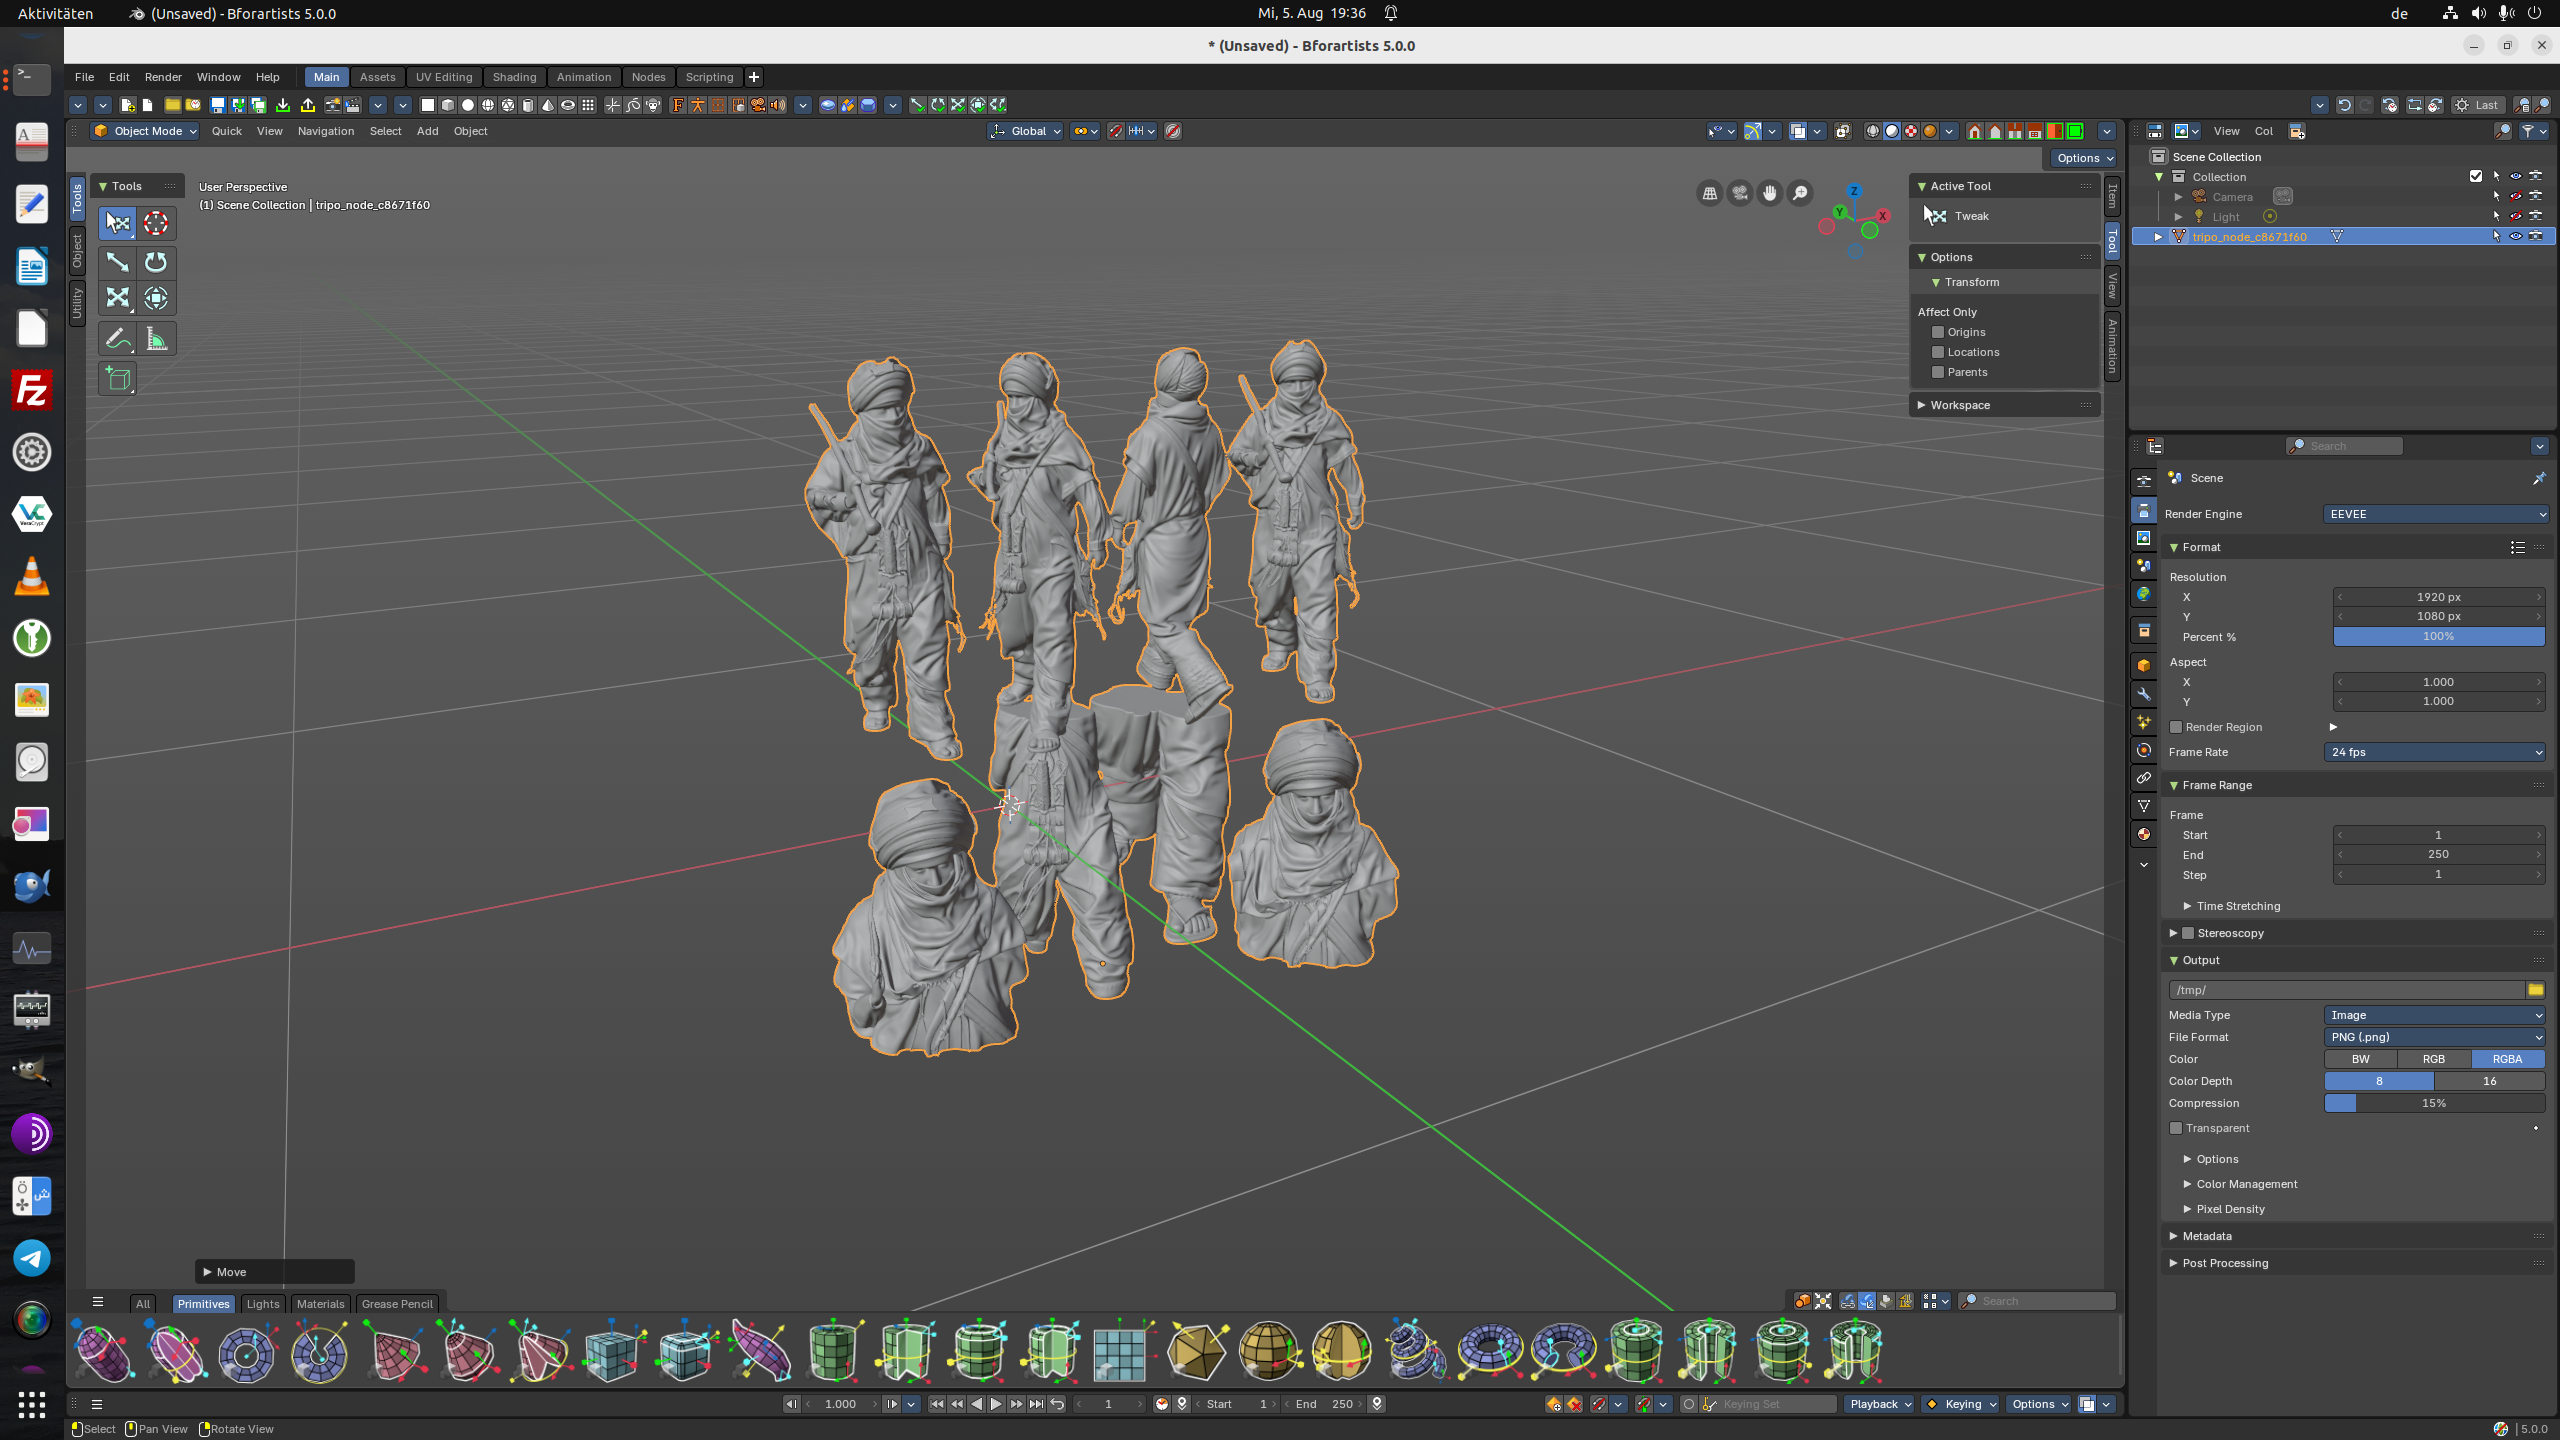This screenshot has height=1440, width=2560.
Task: Switch asset shelf to Materials tab
Action: [320, 1304]
